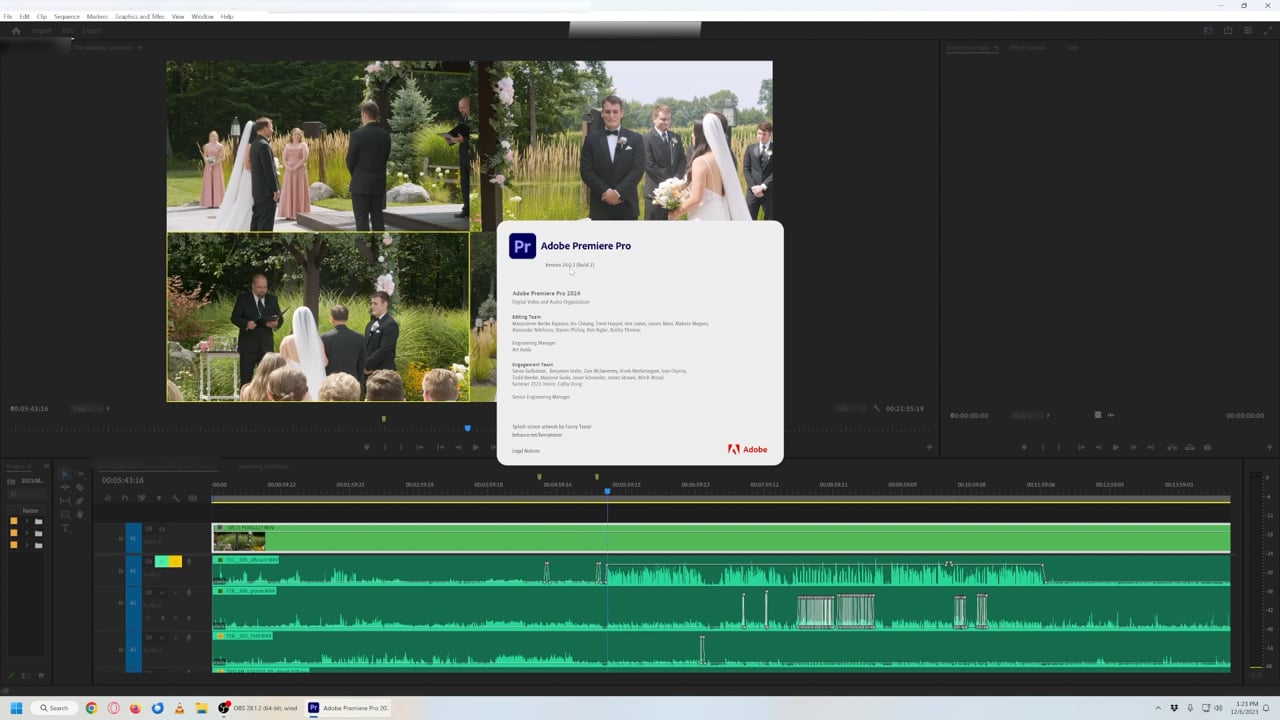Activate the Type tool
The image size is (1280, 720).
coord(65,528)
